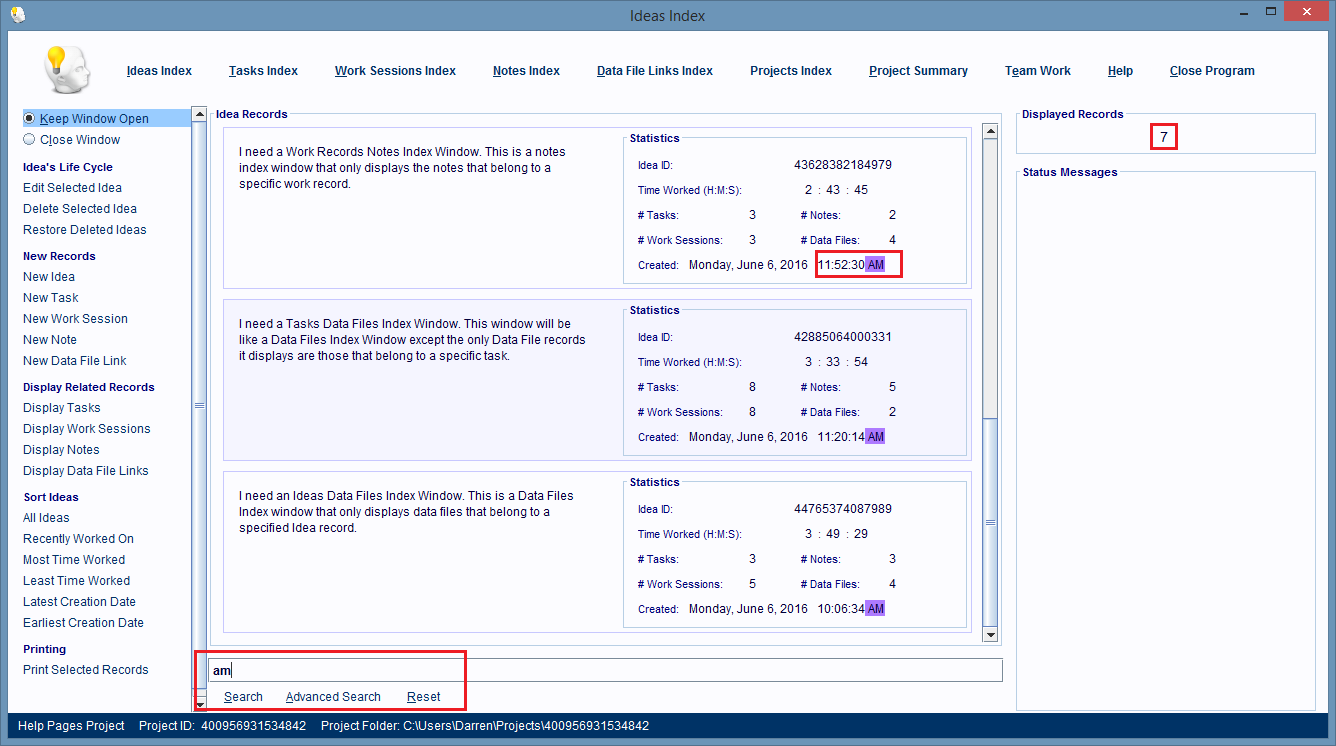Open the Projects Index menu item
The width and height of the screenshot is (1336, 746).
pos(791,71)
